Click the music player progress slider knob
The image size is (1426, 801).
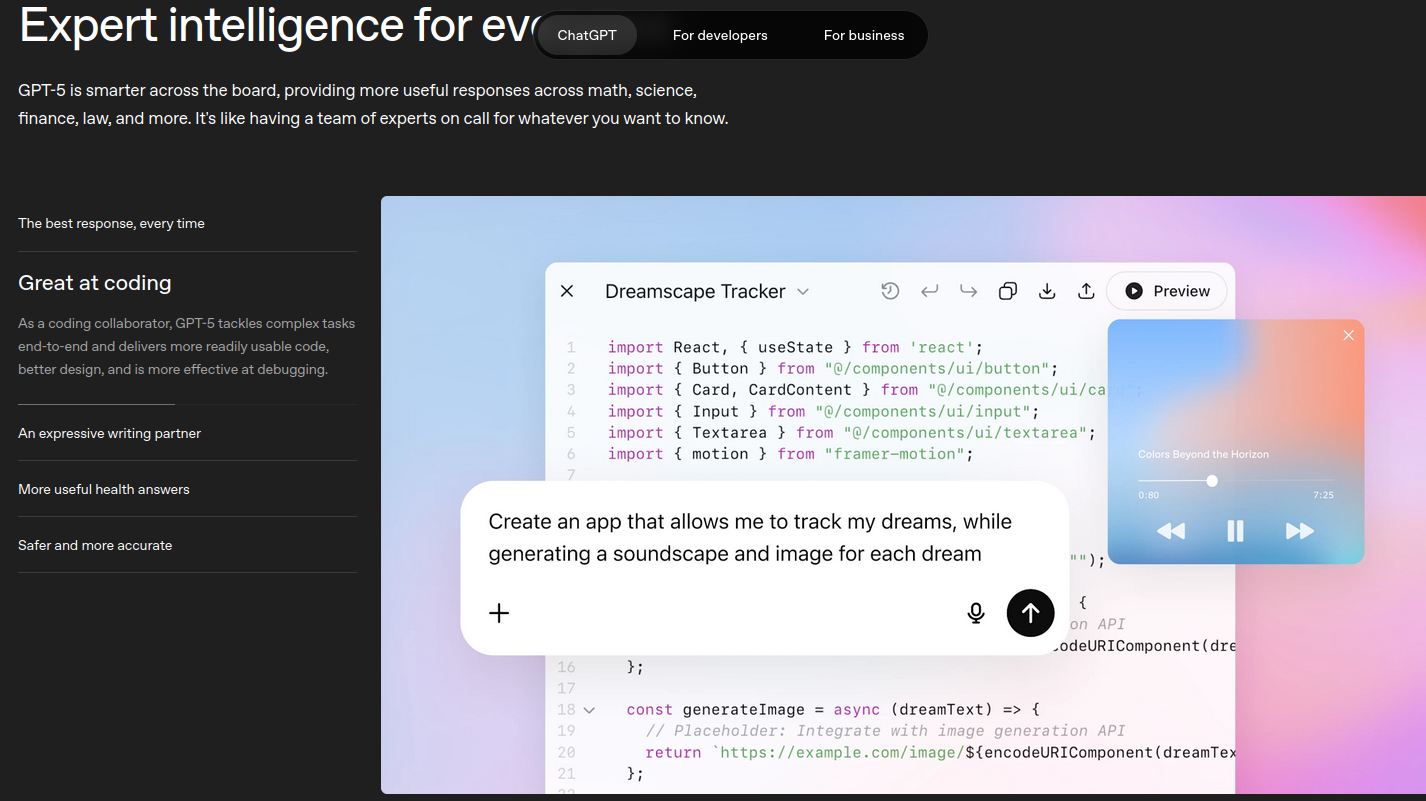[1212, 481]
